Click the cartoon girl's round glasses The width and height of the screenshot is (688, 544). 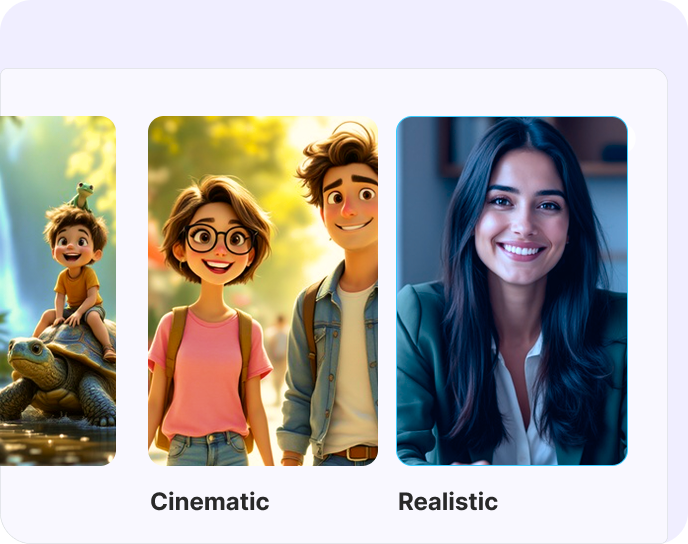point(220,239)
